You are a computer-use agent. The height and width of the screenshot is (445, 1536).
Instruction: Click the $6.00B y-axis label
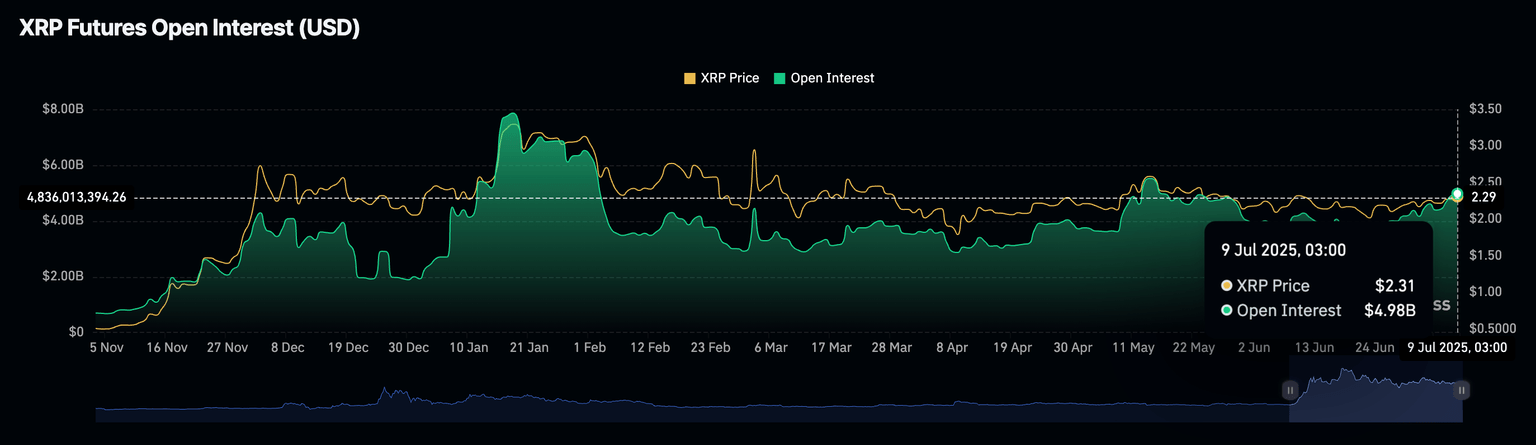[x=62, y=164]
